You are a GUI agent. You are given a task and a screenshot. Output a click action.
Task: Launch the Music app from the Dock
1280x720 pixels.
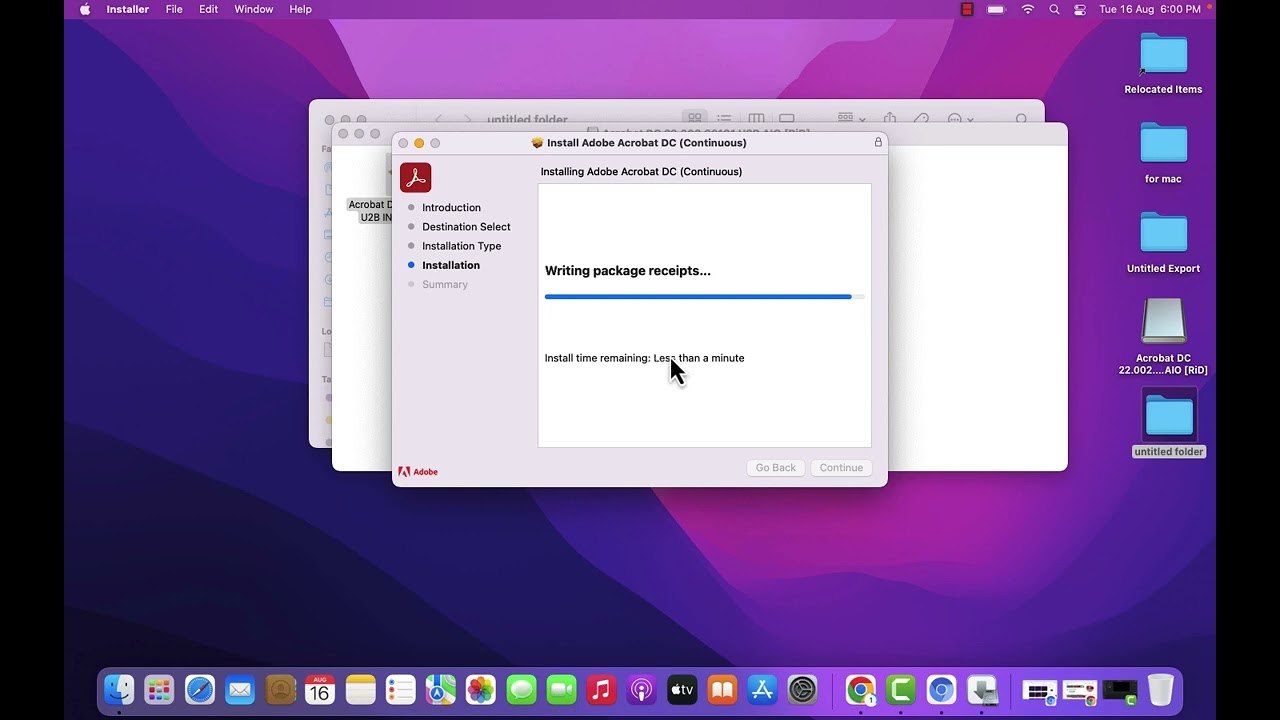(x=601, y=689)
